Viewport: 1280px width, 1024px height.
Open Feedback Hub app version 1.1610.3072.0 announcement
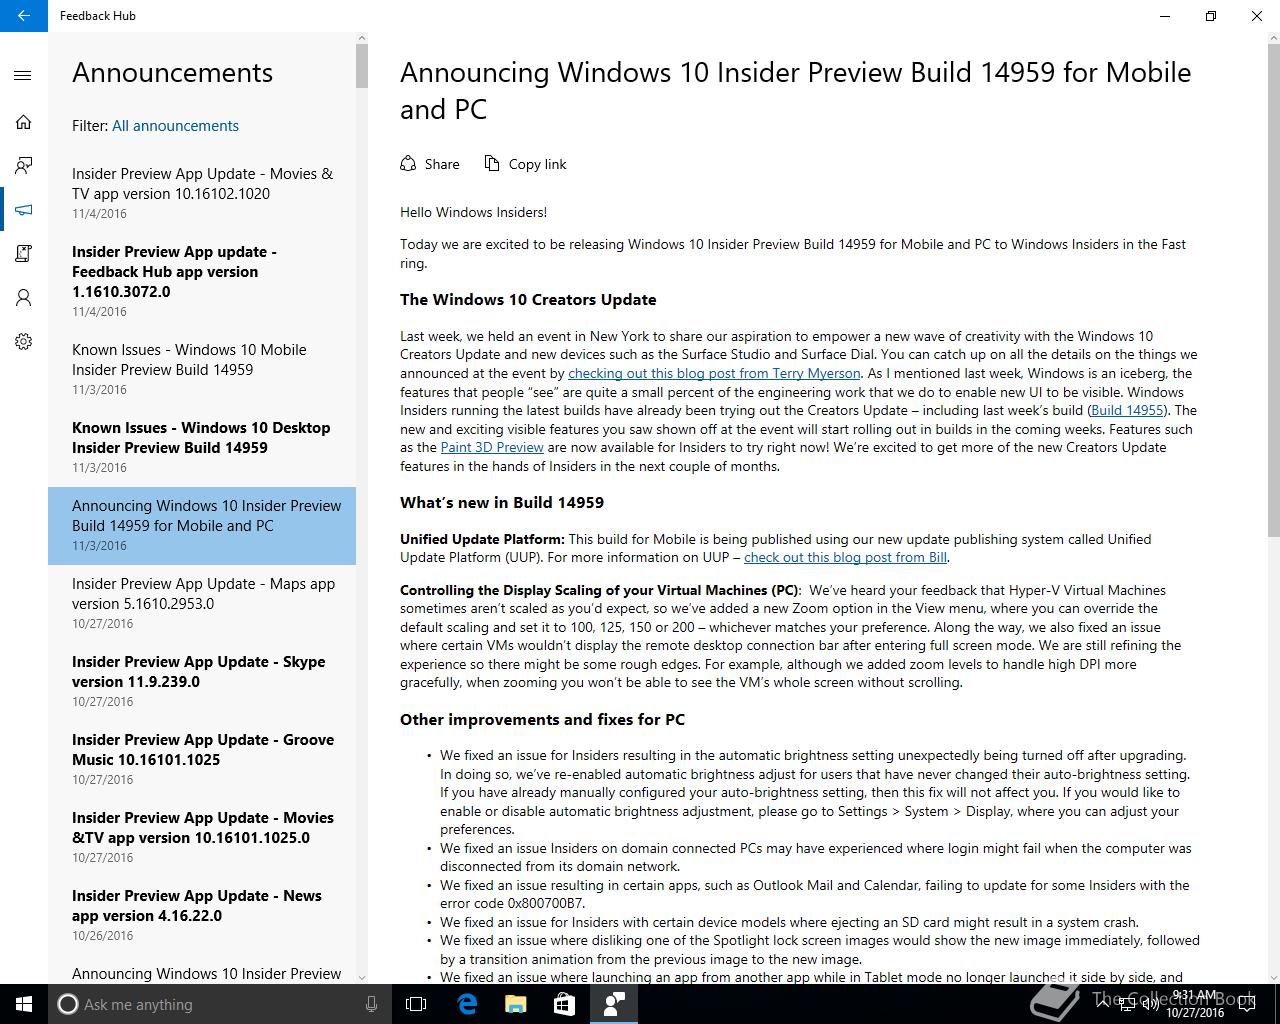(x=202, y=281)
